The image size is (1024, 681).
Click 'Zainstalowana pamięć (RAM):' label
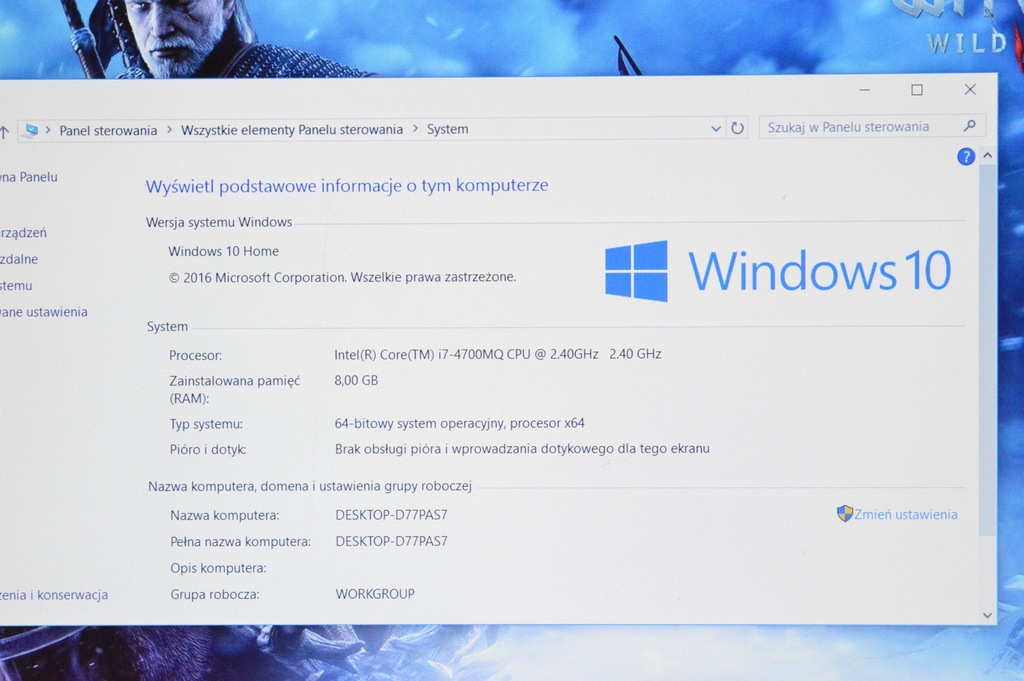point(234,390)
